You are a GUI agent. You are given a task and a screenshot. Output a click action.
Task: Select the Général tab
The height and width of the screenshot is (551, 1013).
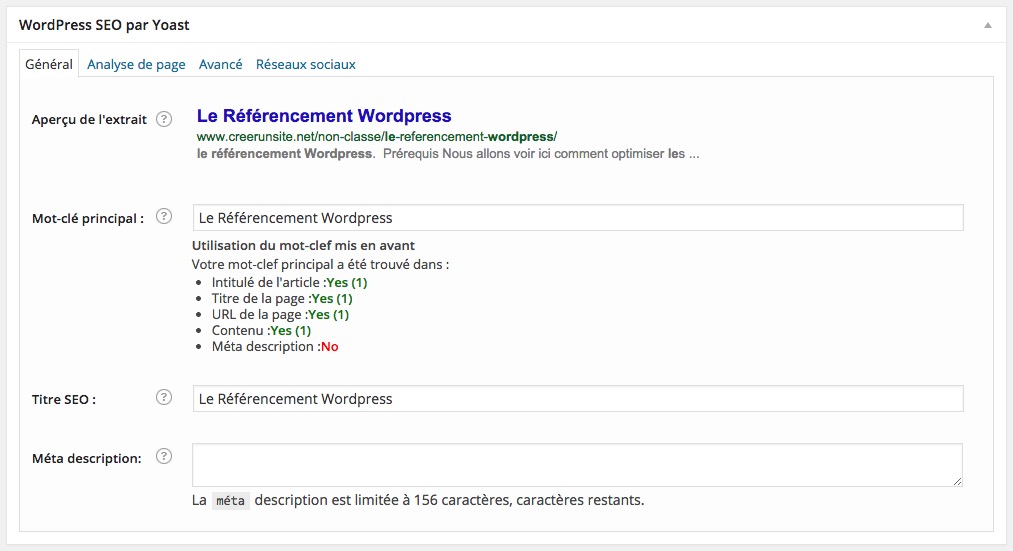[x=49, y=64]
